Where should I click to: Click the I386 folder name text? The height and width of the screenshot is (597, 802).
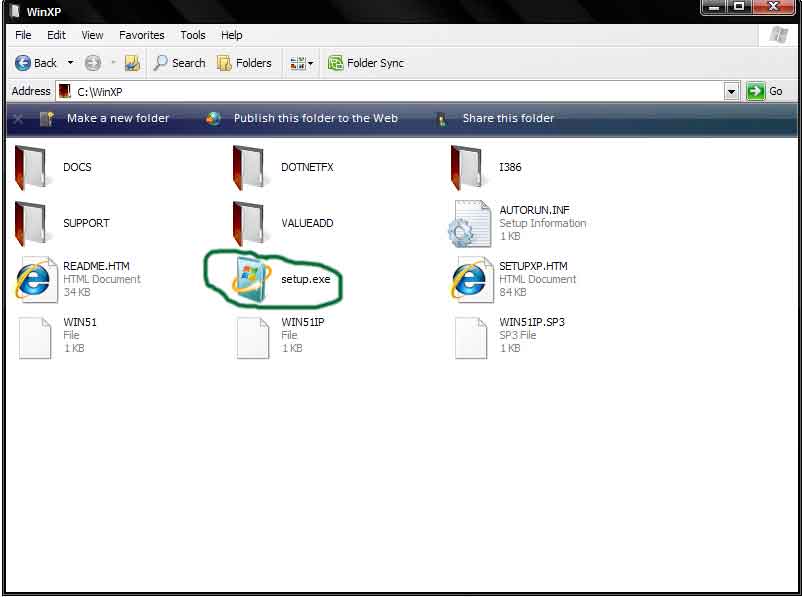coord(510,167)
